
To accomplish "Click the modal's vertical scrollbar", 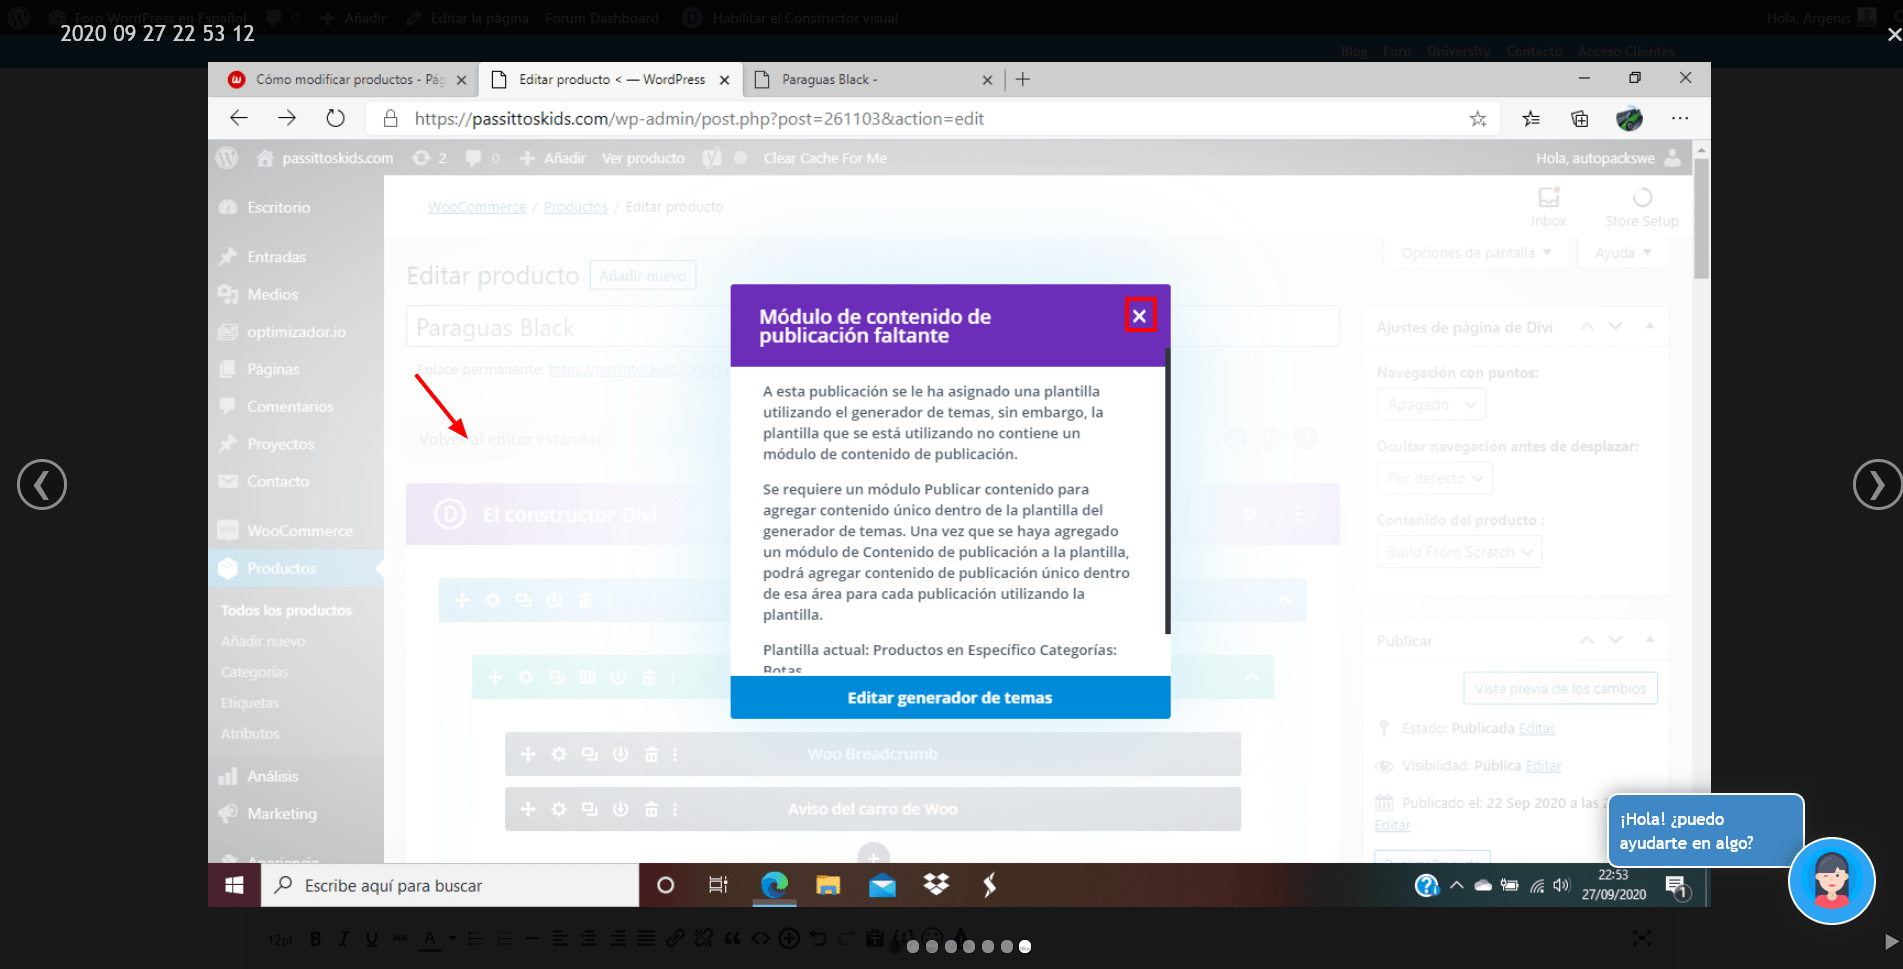I will (1167, 490).
